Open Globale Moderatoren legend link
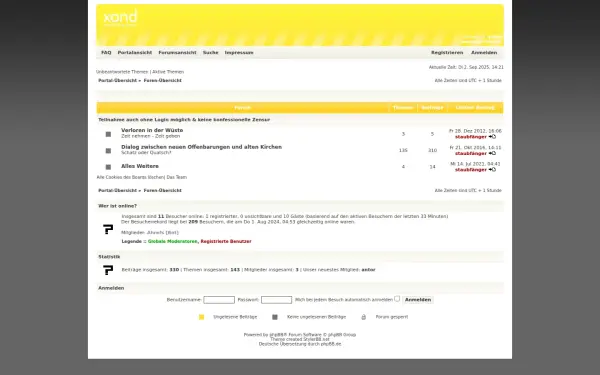The width and height of the screenshot is (600, 375). (173, 241)
